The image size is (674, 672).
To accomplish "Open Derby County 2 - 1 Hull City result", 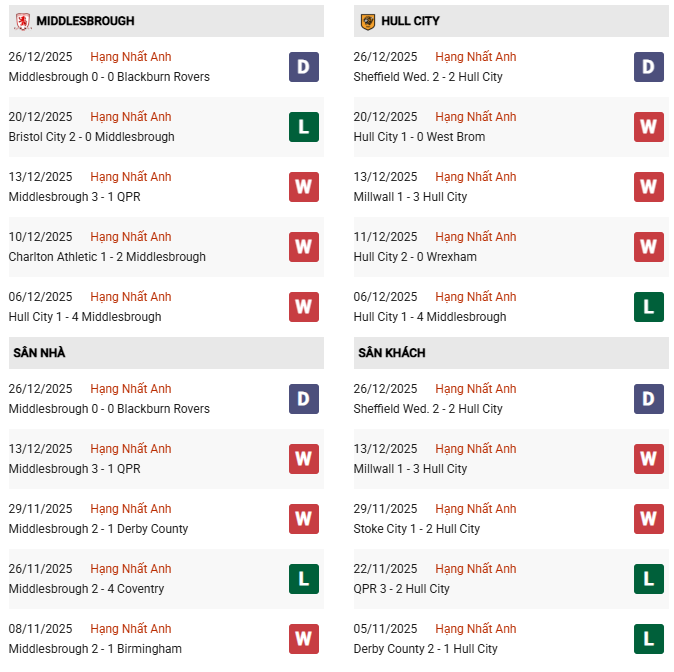I will click(425, 649).
